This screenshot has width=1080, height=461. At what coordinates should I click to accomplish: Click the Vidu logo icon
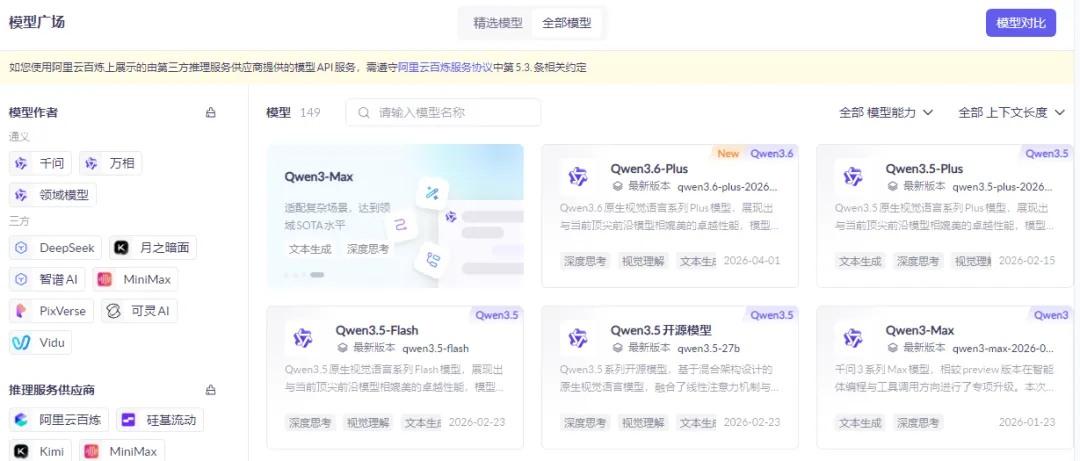point(22,342)
